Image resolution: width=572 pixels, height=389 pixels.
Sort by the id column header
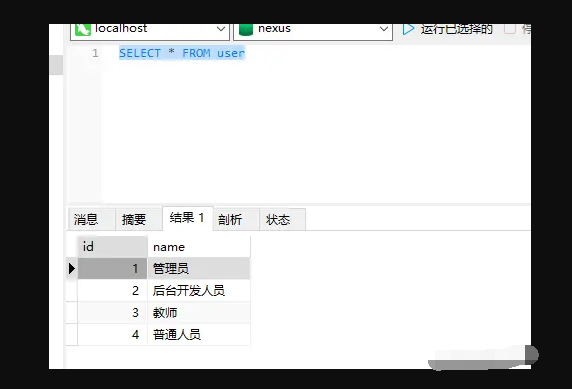click(112, 247)
